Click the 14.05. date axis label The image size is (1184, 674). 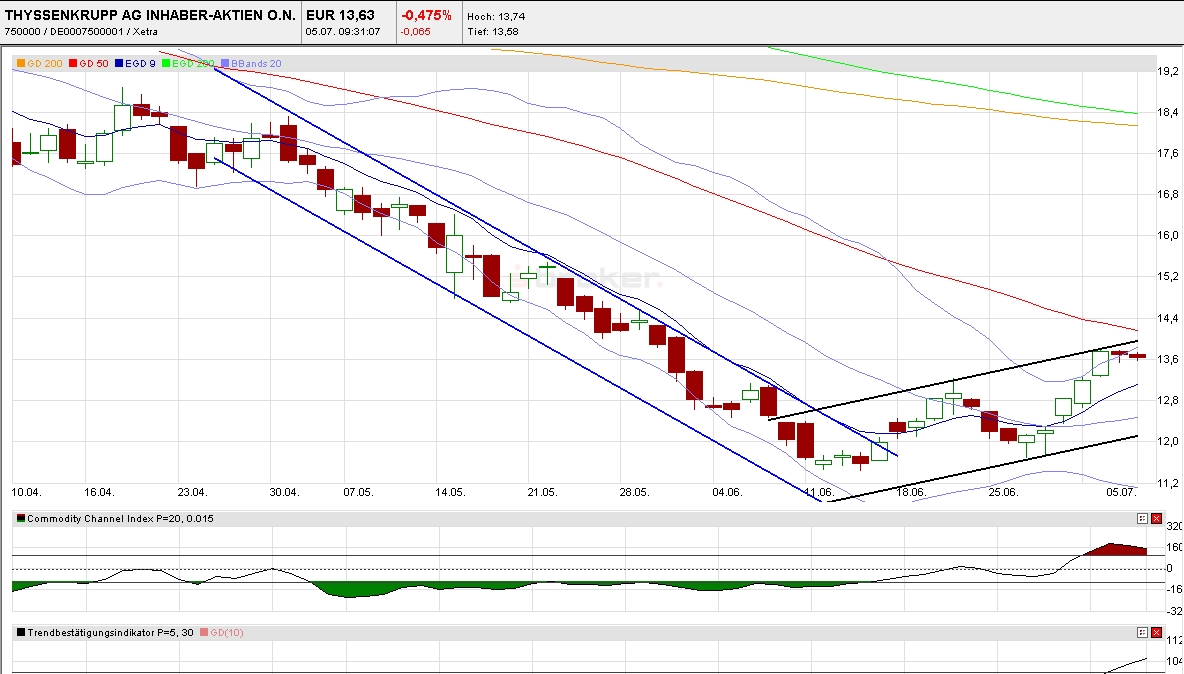[450, 492]
